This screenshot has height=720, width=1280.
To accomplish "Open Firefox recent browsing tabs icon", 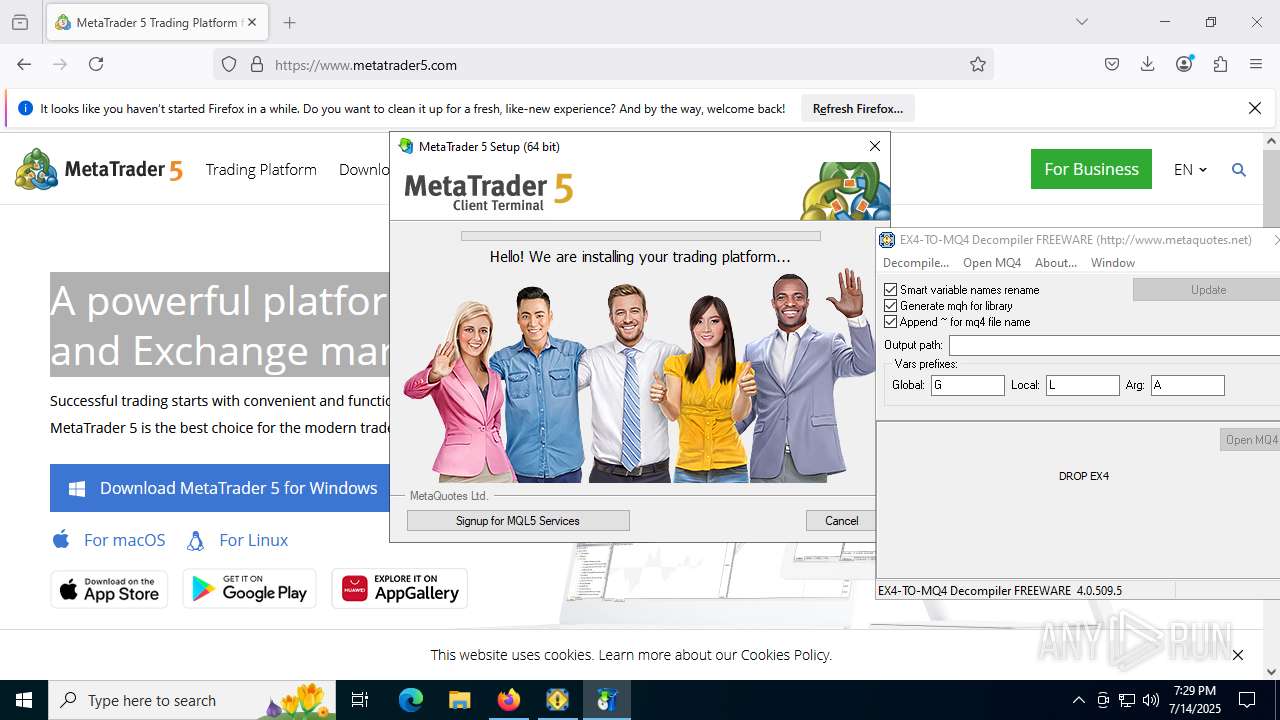I will (x=20, y=22).
